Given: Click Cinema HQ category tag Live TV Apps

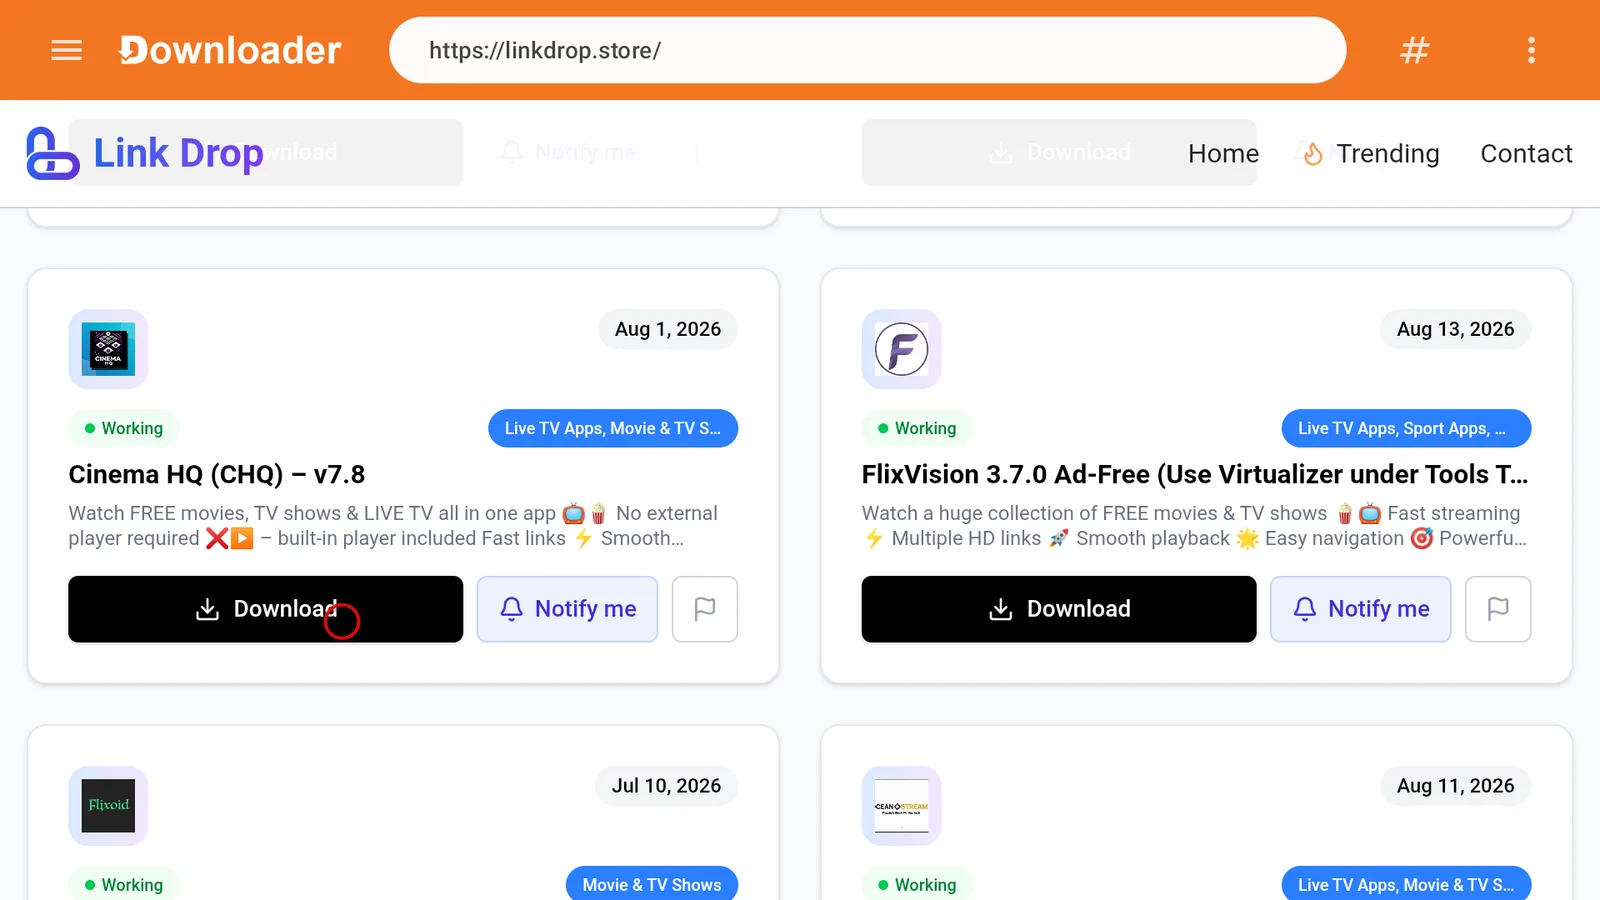Looking at the screenshot, I should point(613,428).
